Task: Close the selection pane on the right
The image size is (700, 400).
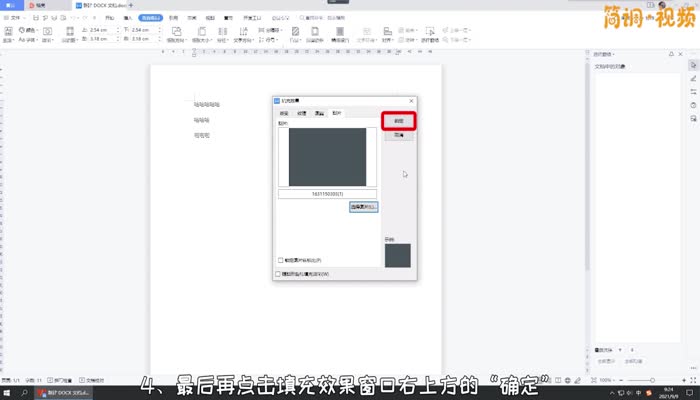Action: pyautogui.click(x=680, y=53)
